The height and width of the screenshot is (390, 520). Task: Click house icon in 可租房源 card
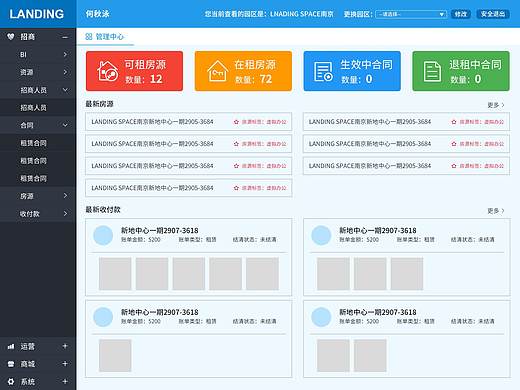pos(107,71)
